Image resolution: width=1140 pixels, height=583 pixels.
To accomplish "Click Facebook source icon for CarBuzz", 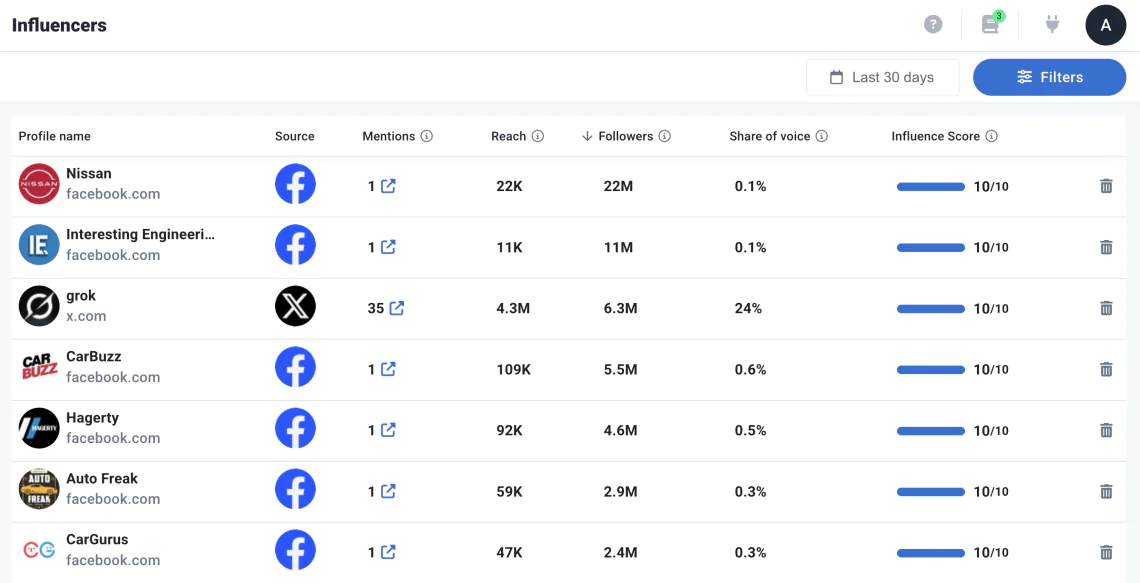I will tap(295, 367).
